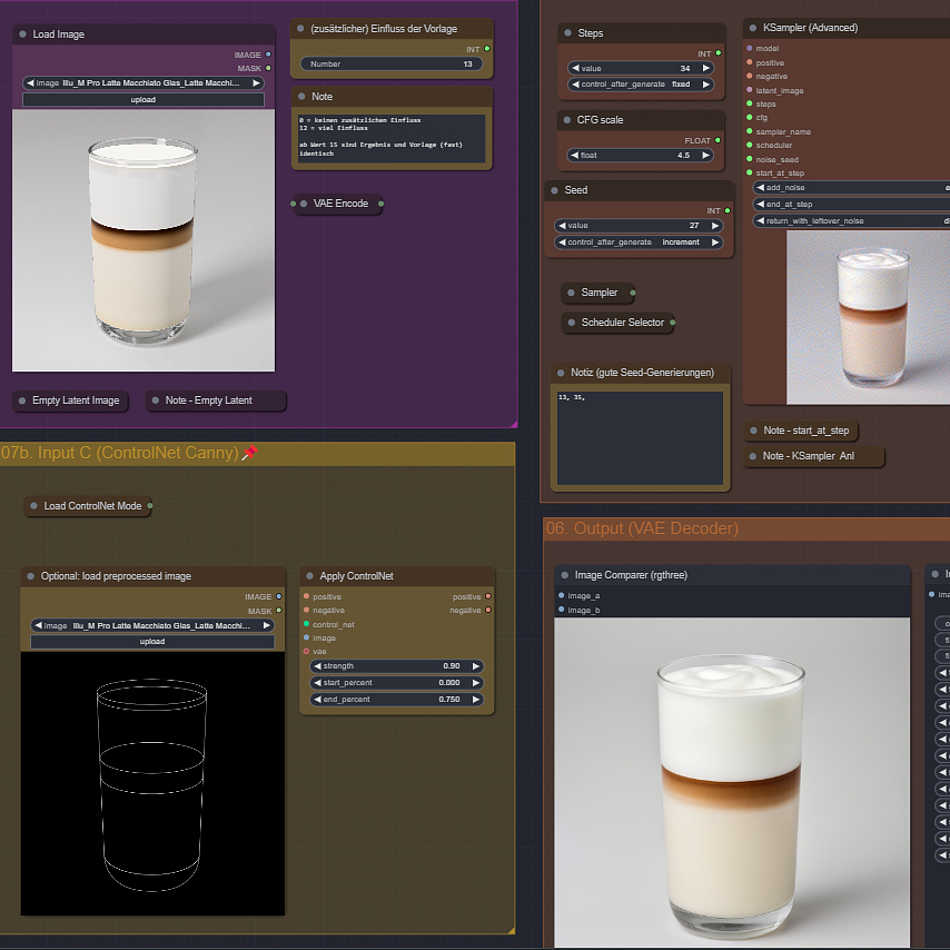Screen dimensions: 950x950
Task: Click the strength value slider in Apply ControlNet
Action: point(397,666)
